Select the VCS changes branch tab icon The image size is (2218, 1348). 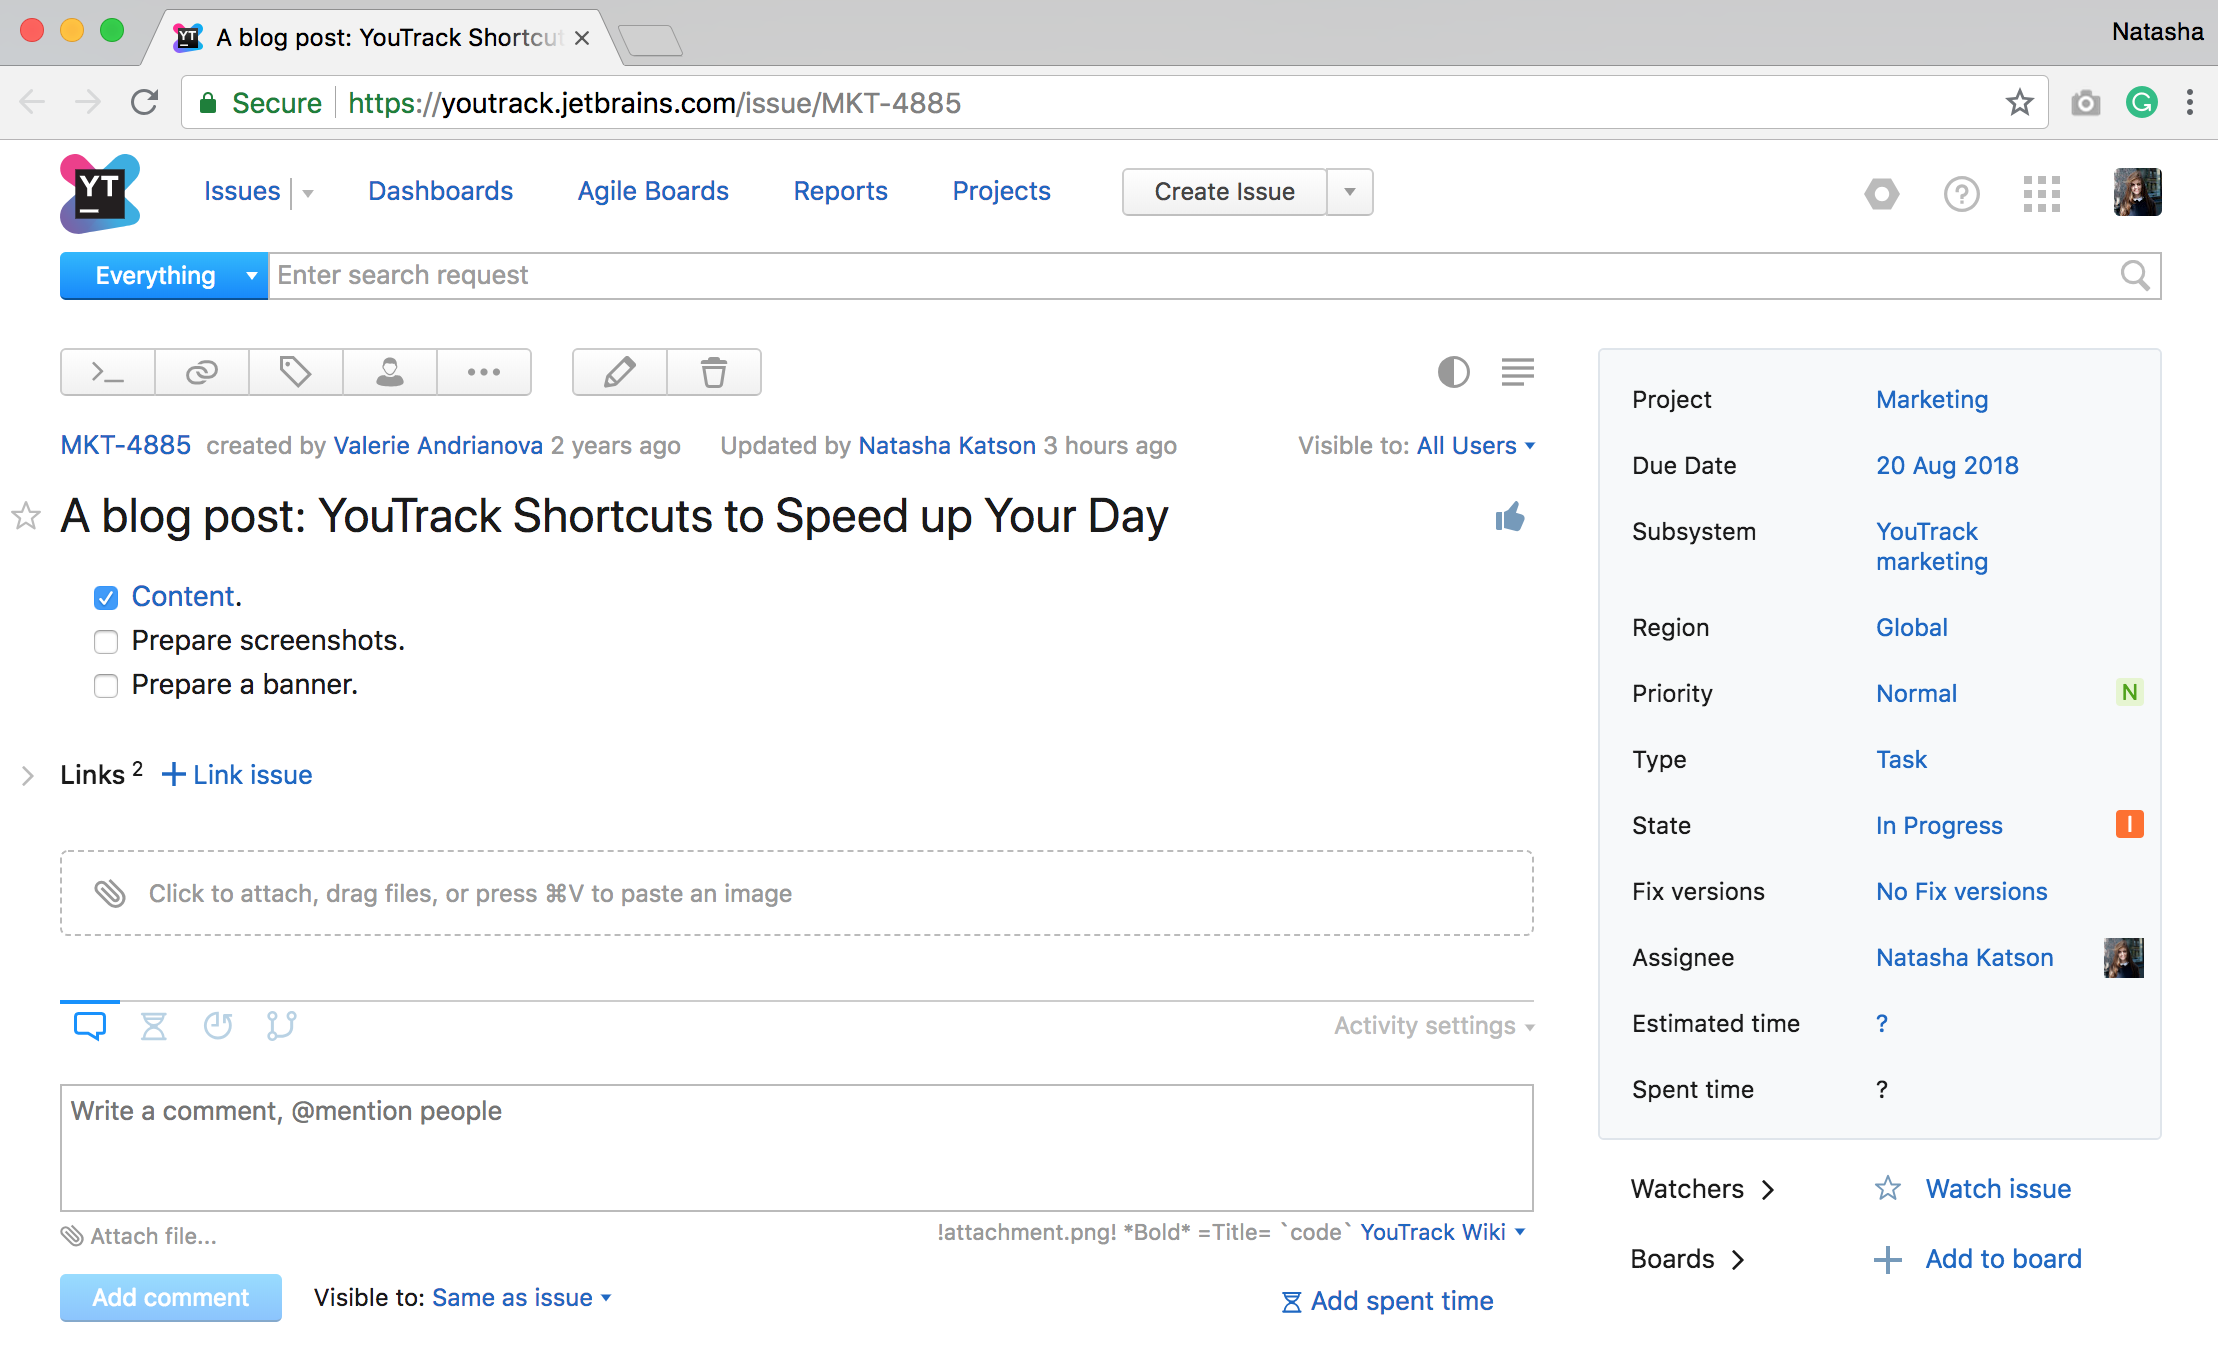(x=281, y=1025)
